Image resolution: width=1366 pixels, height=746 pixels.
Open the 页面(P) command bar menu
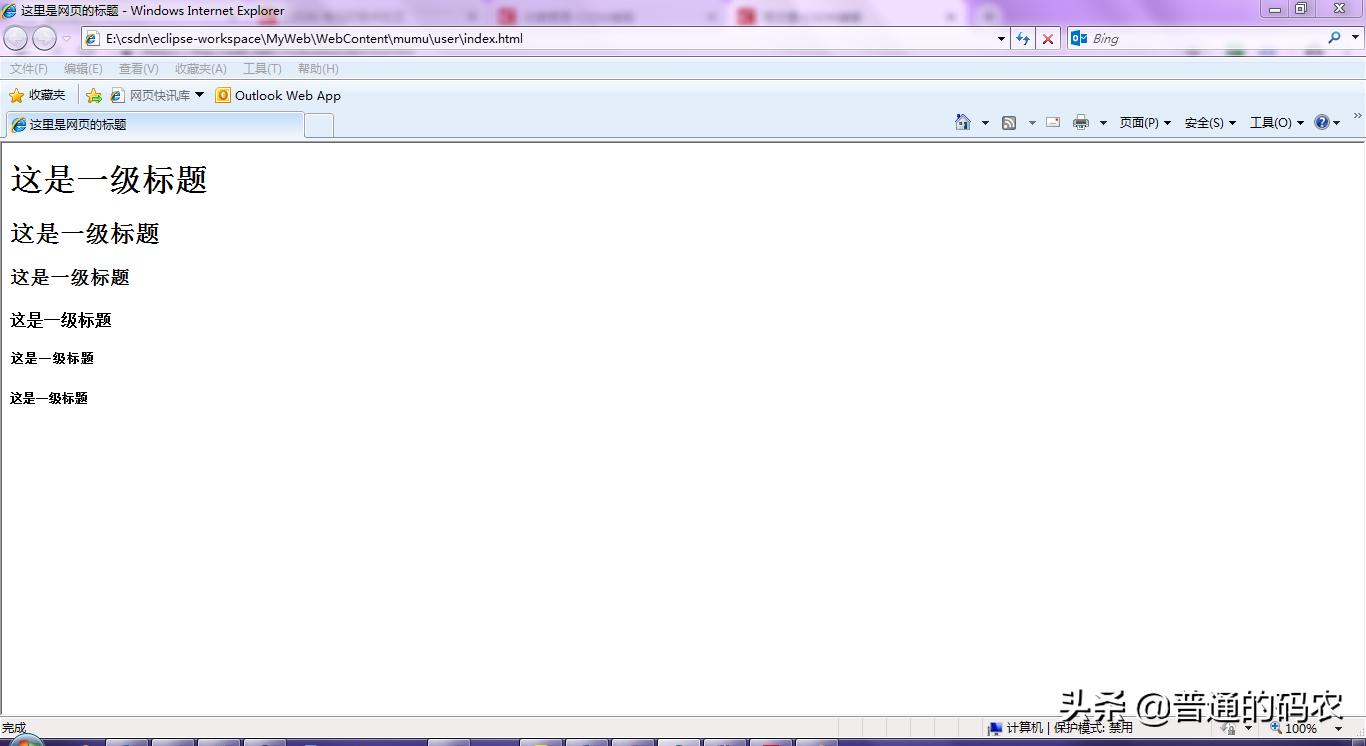tap(1145, 123)
